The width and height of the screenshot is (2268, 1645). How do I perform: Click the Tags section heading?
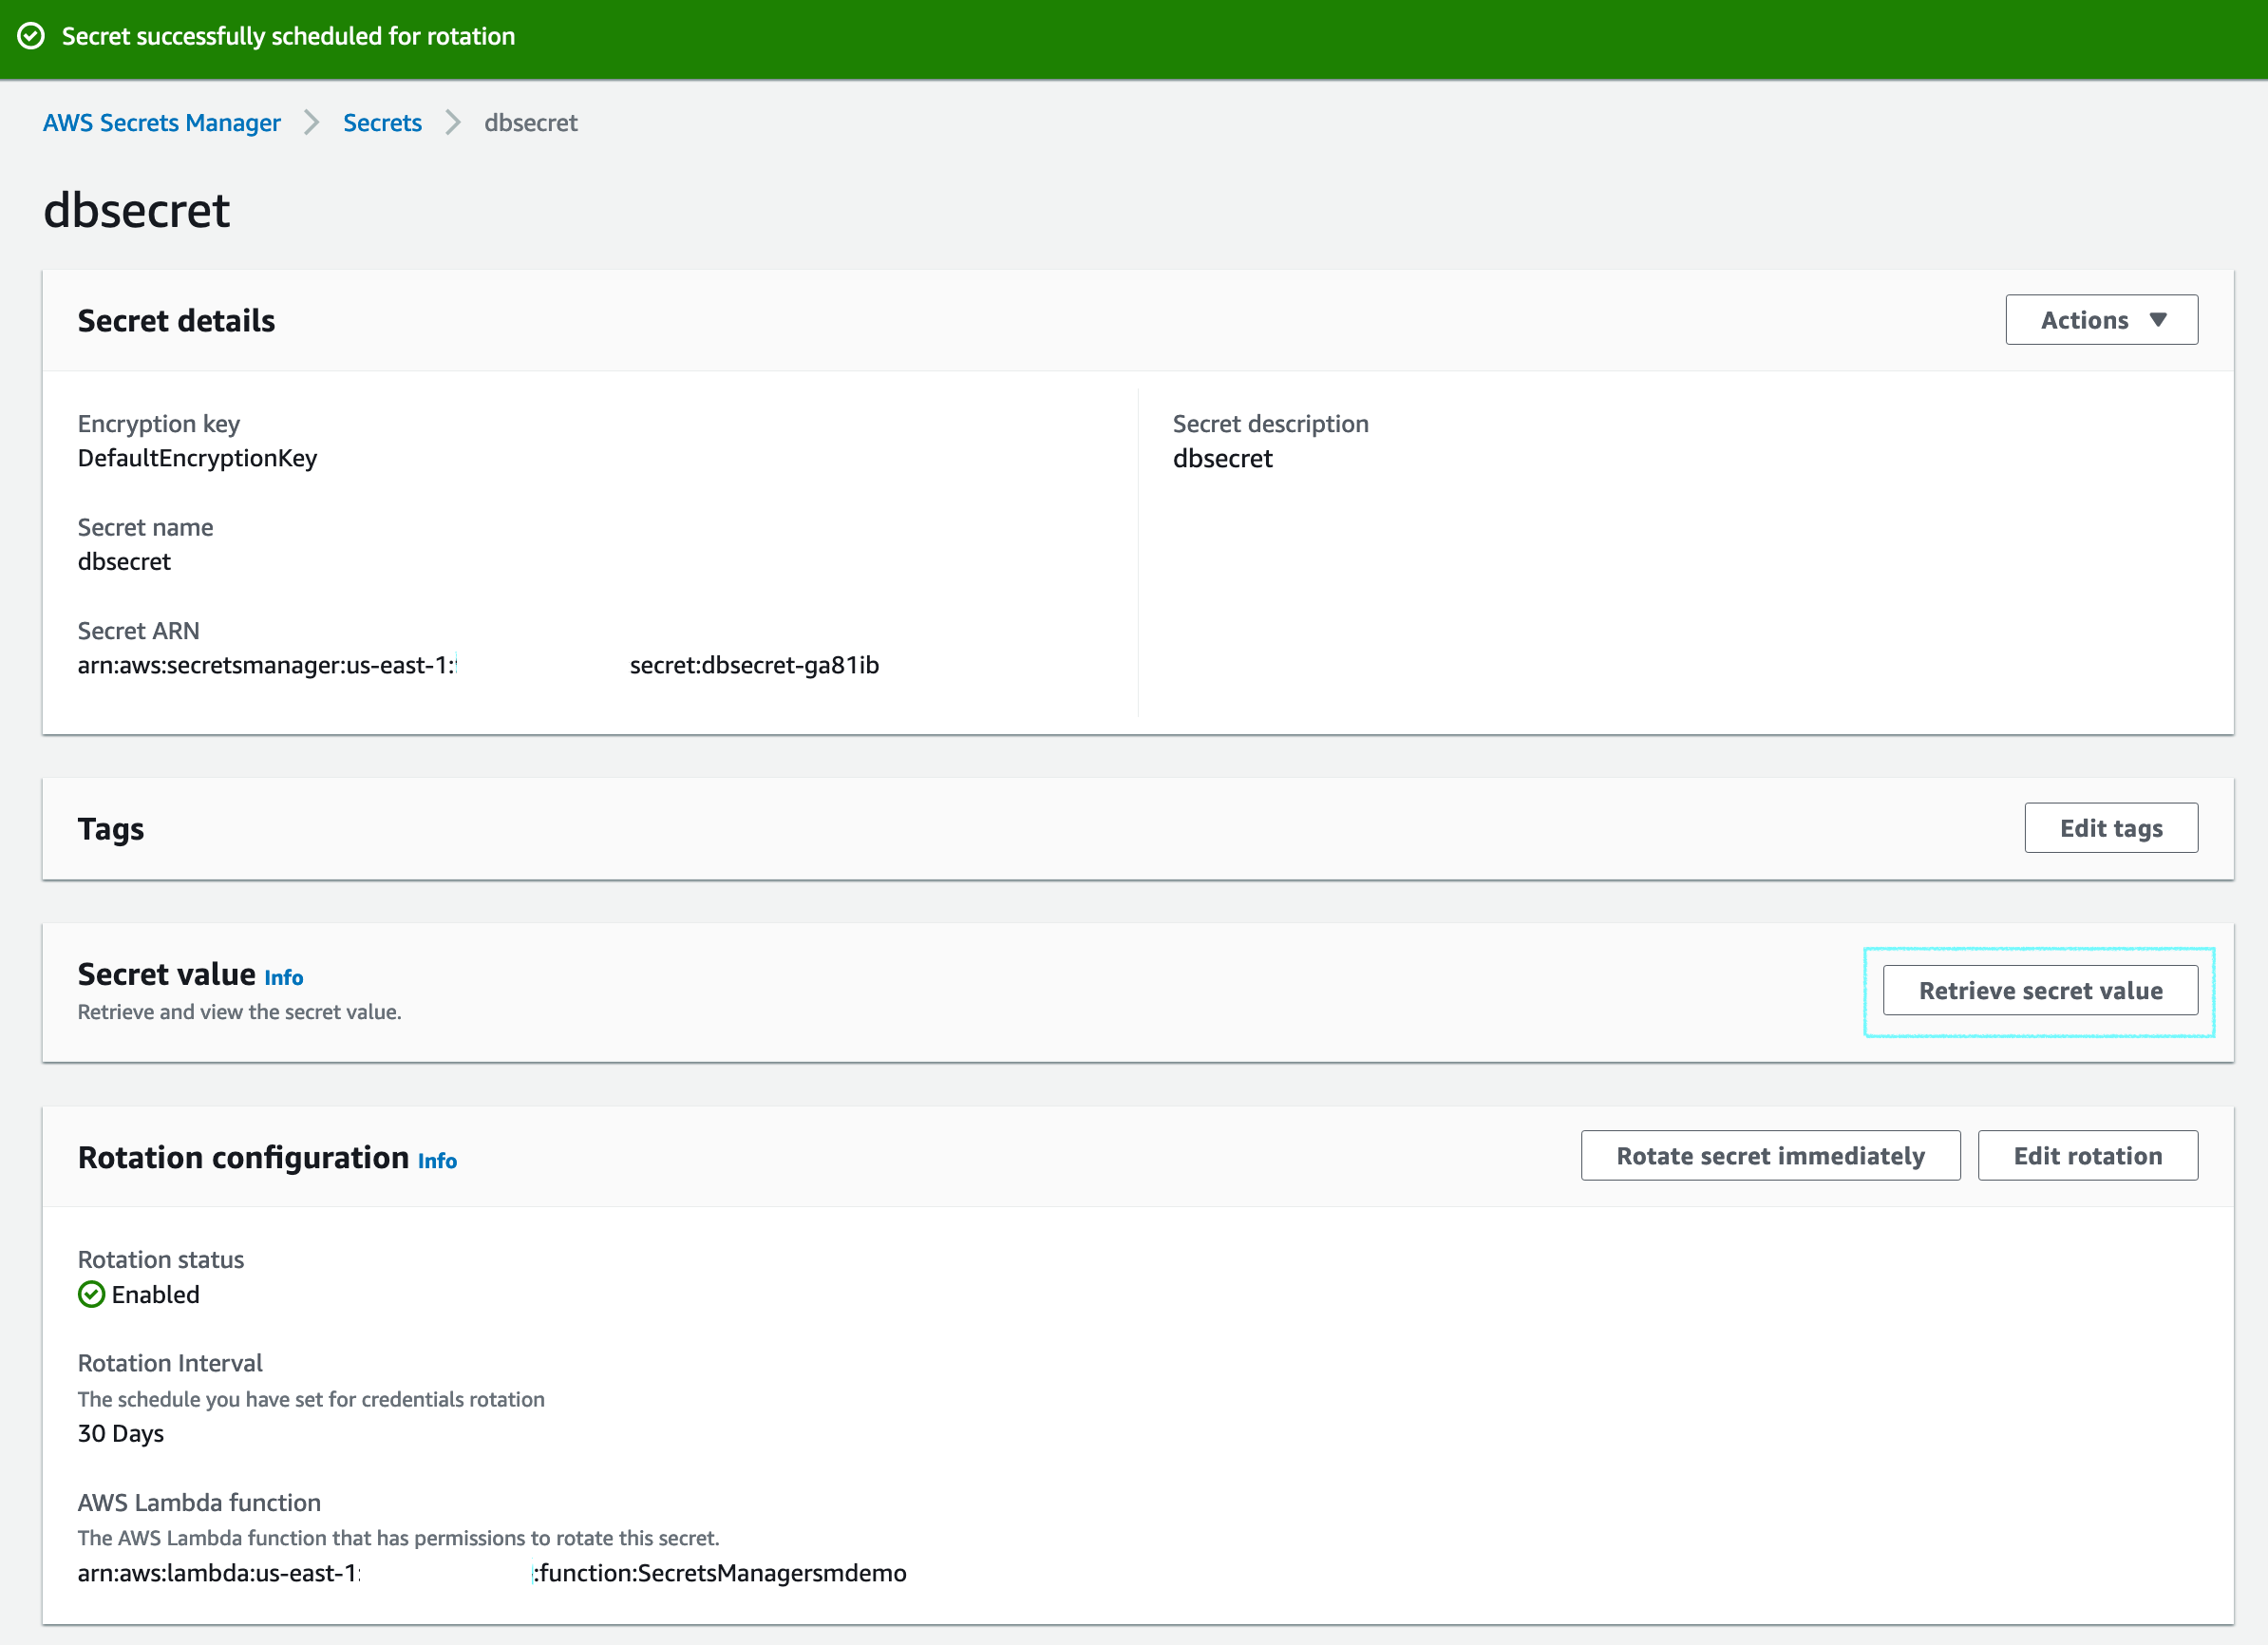click(x=111, y=829)
